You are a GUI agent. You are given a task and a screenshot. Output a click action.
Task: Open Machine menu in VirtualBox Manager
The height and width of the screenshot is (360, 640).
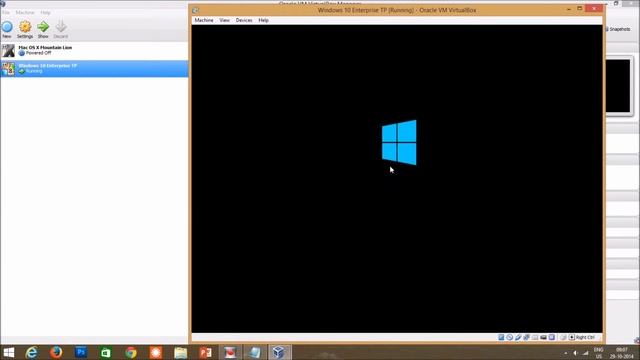tap(25, 13)
